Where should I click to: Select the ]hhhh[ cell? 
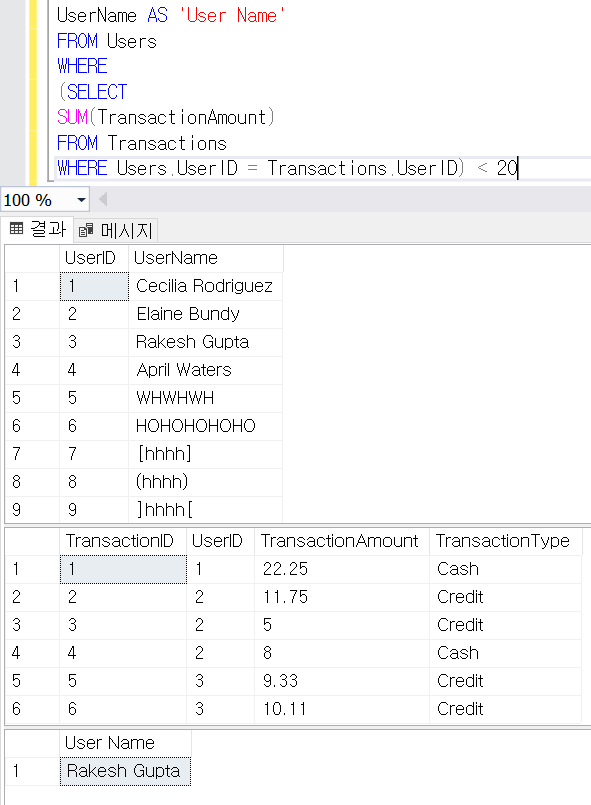coord(205,509)
